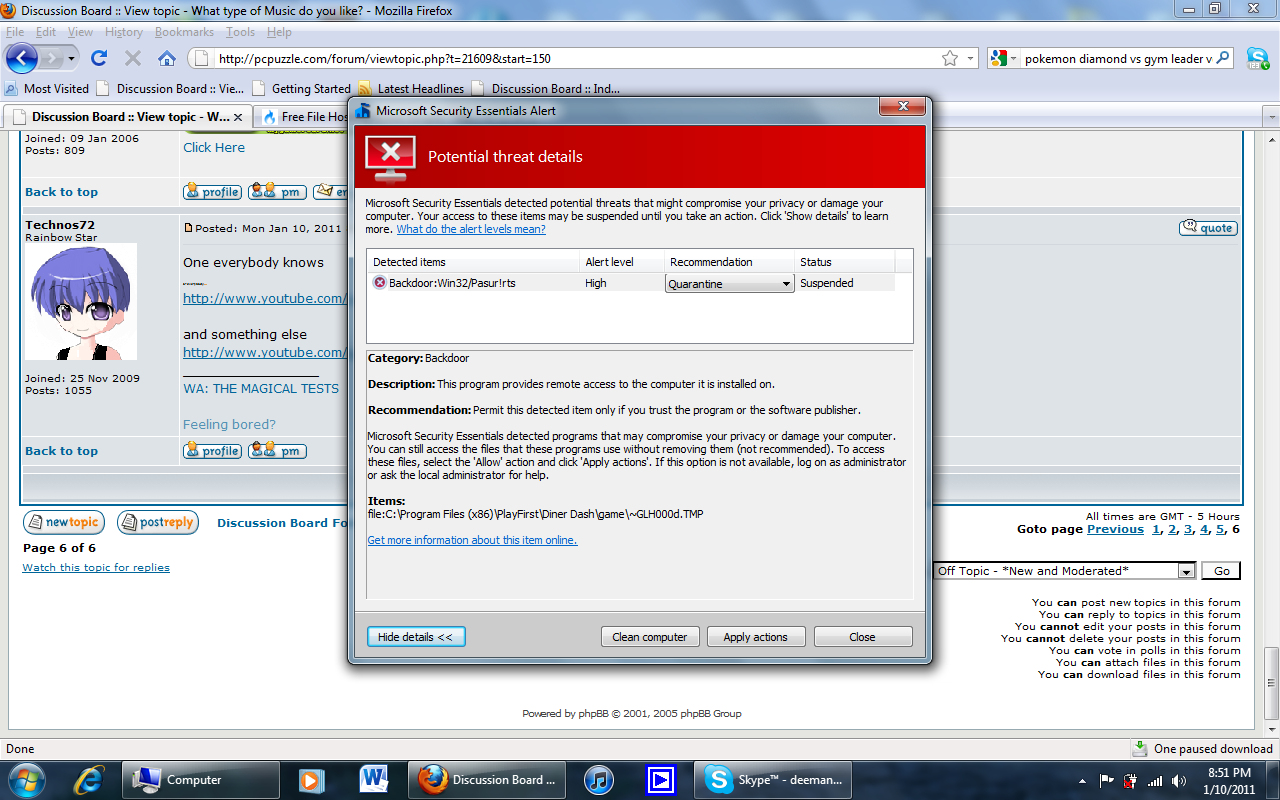Viewport: 1280px width, 800px height.
Task: Open Latest Headlines feed bookmark
Action: point(411,88)
